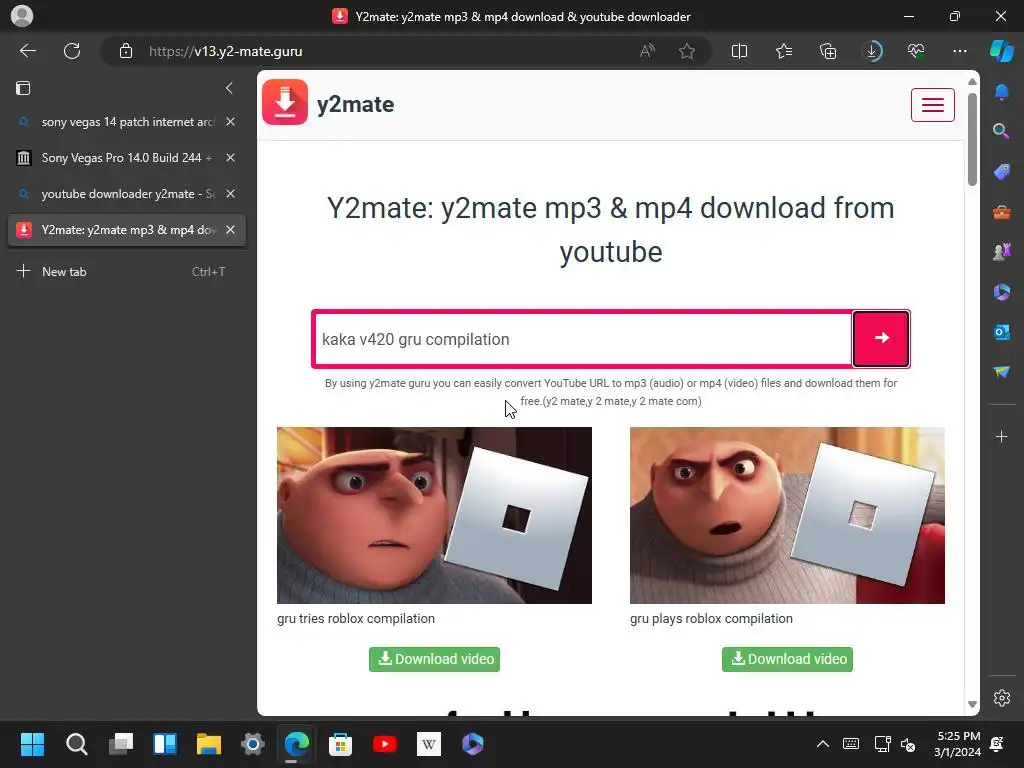This screenshot has height=768, width=1024.
Task: Open sidebar Search icon
Action: tap(1002, 131)
